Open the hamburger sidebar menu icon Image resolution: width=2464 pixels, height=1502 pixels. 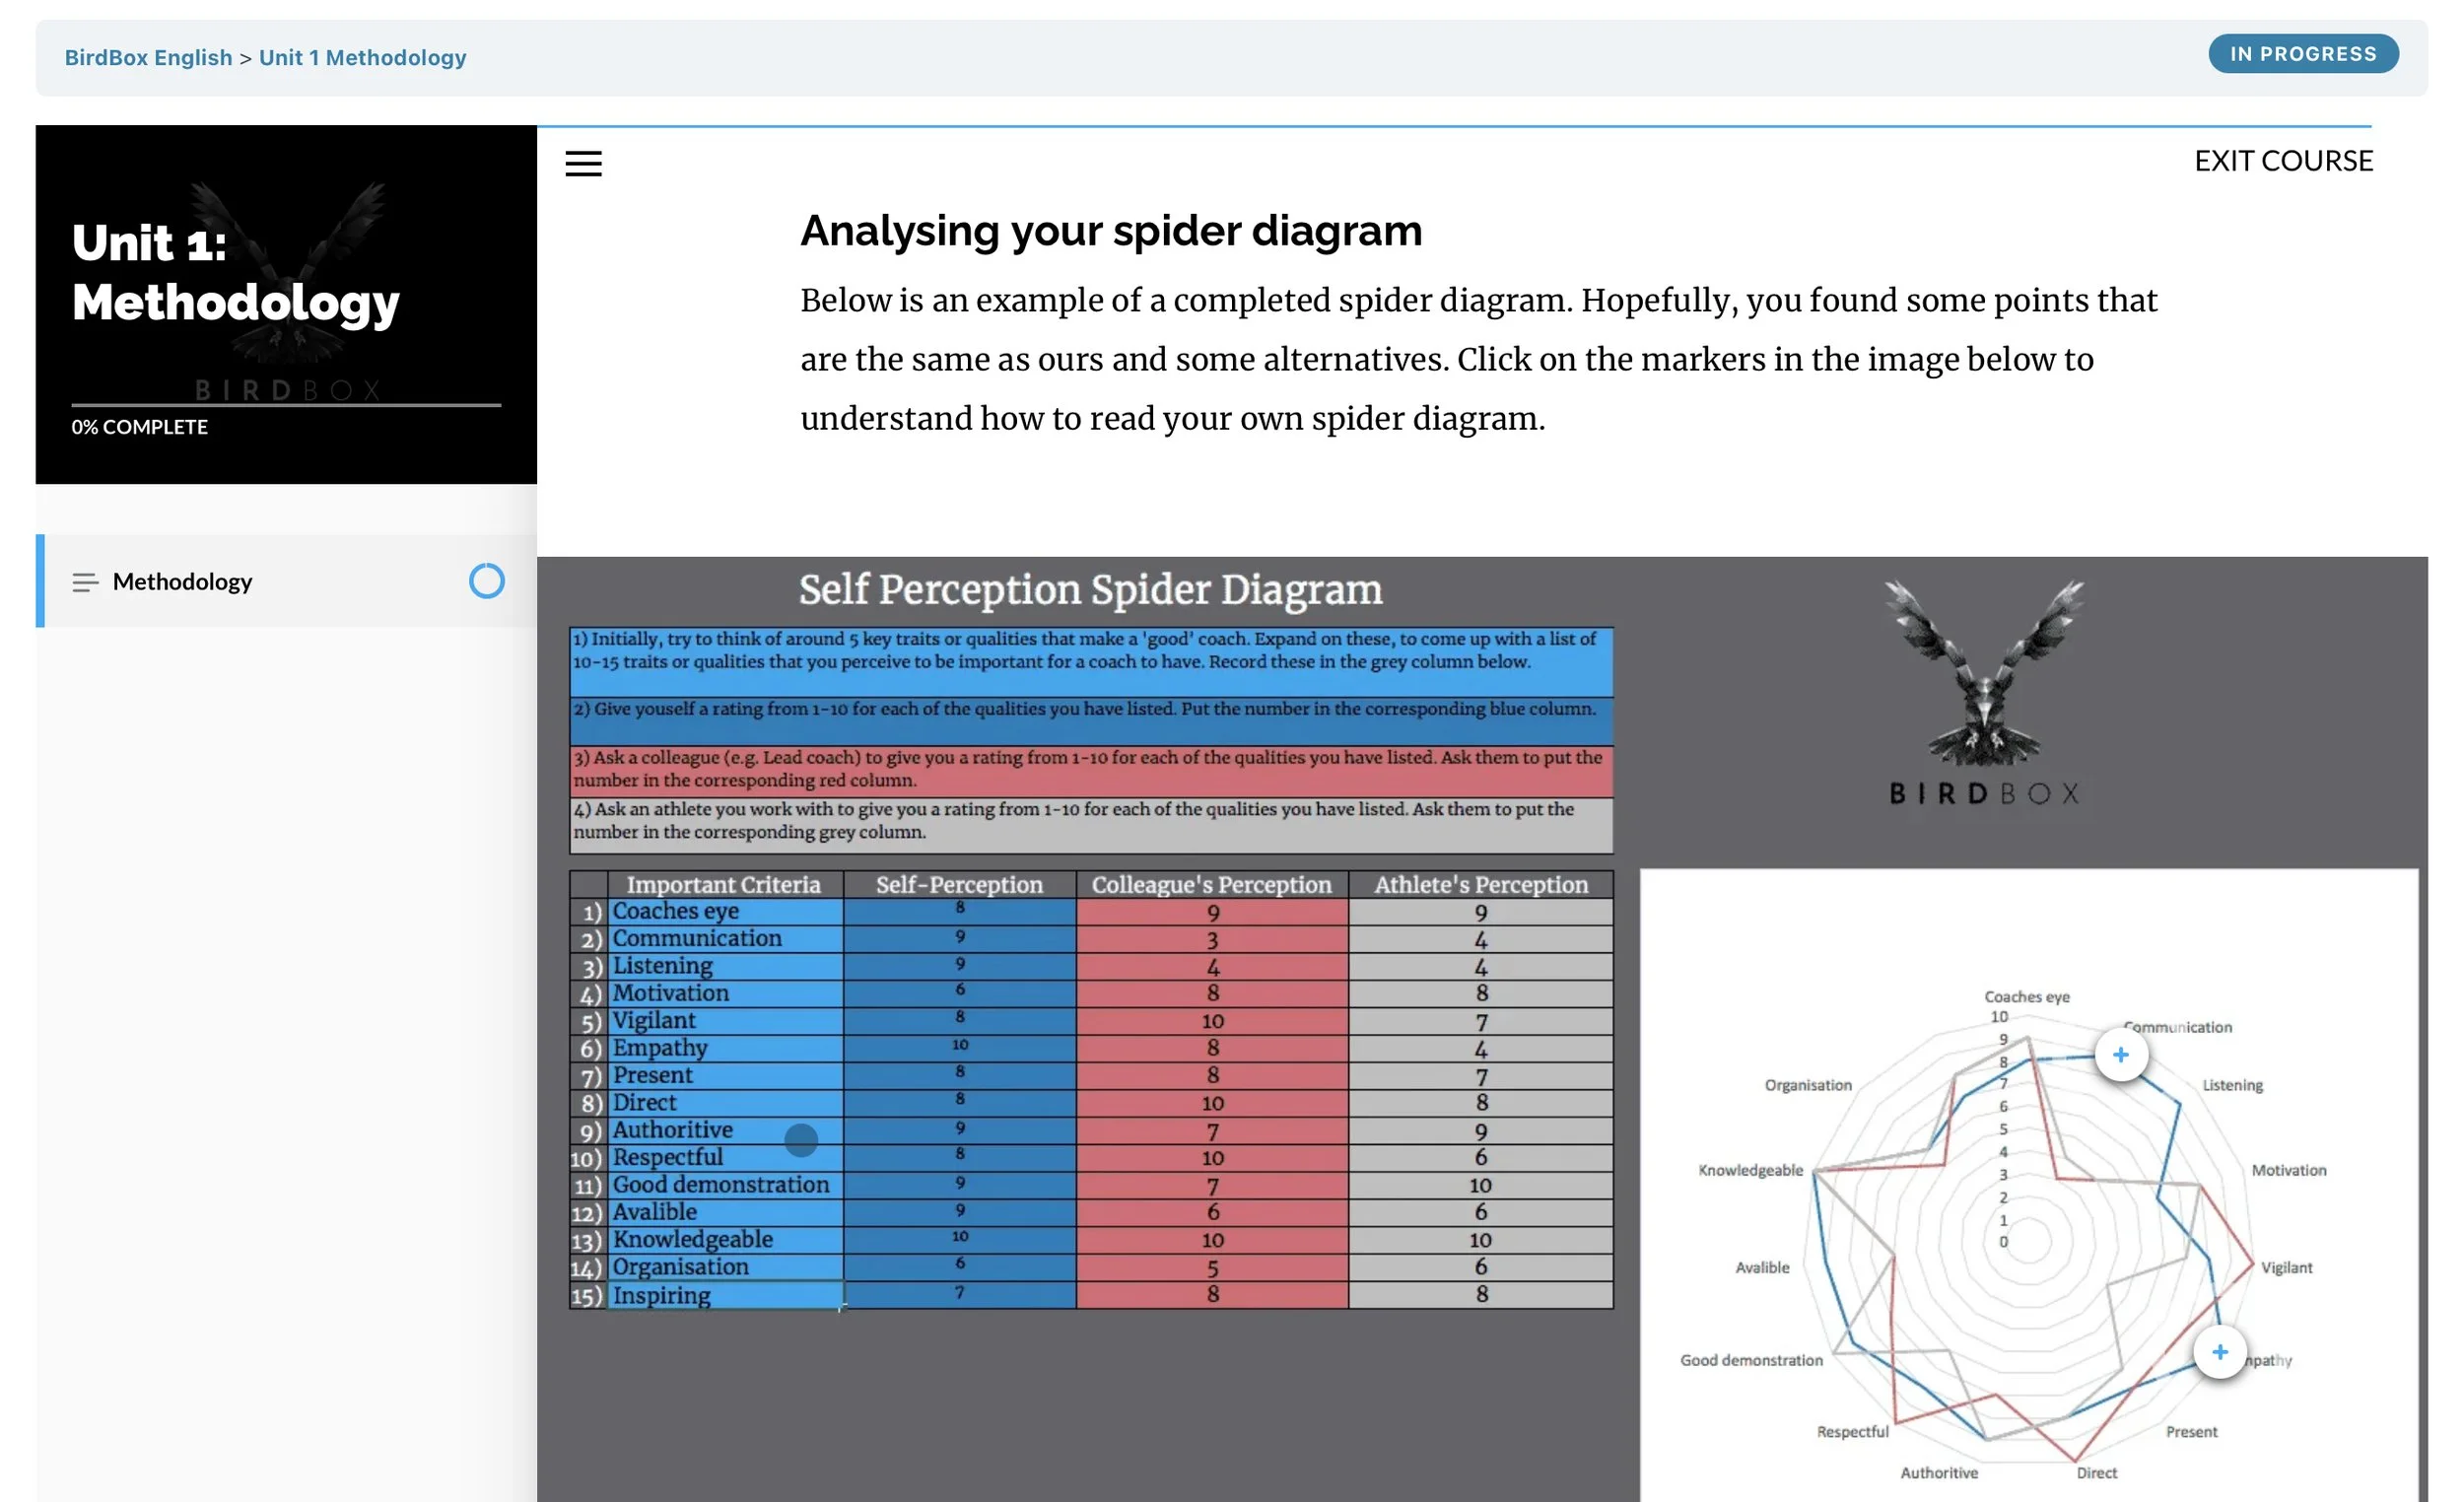(x=583, y=163)
